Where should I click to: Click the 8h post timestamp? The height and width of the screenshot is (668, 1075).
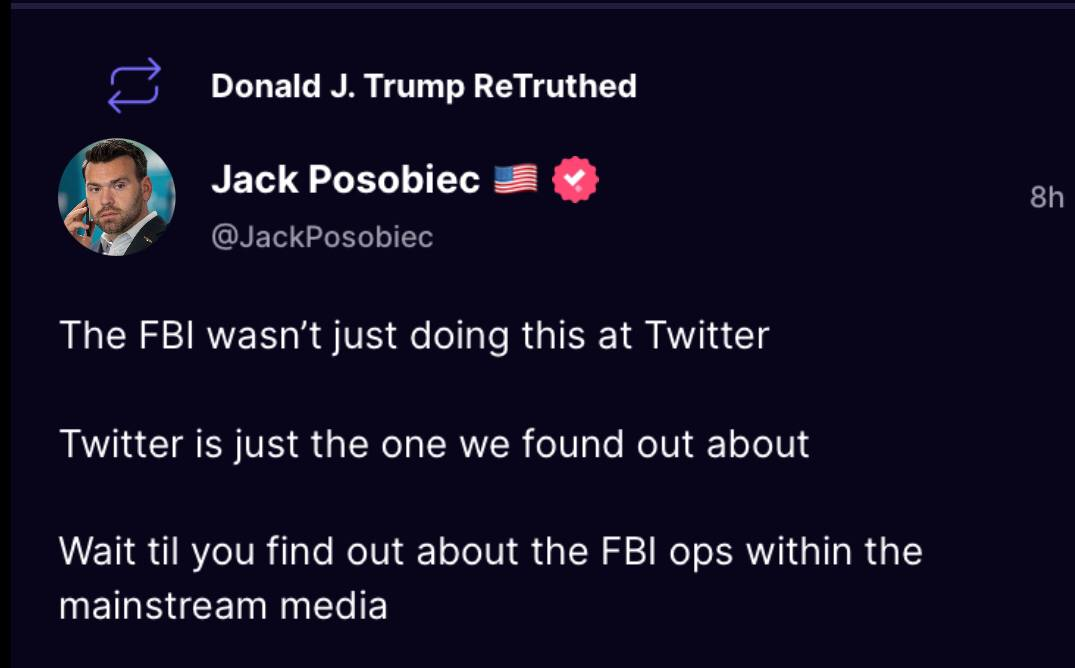tap(1046, 198)
